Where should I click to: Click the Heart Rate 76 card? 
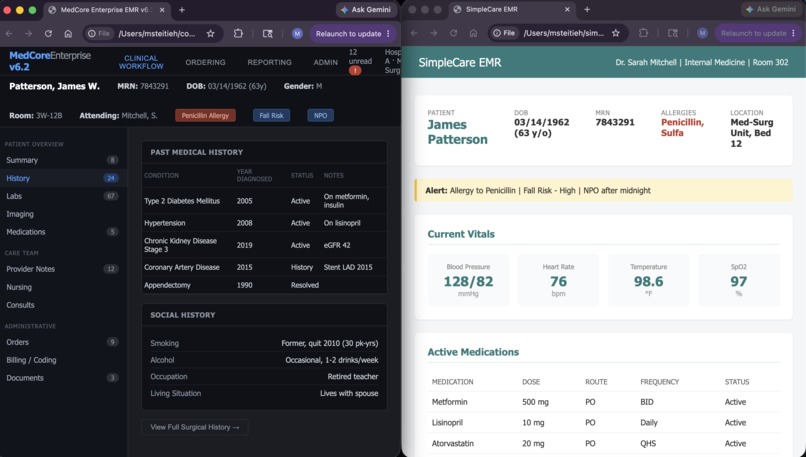[558, 280]
